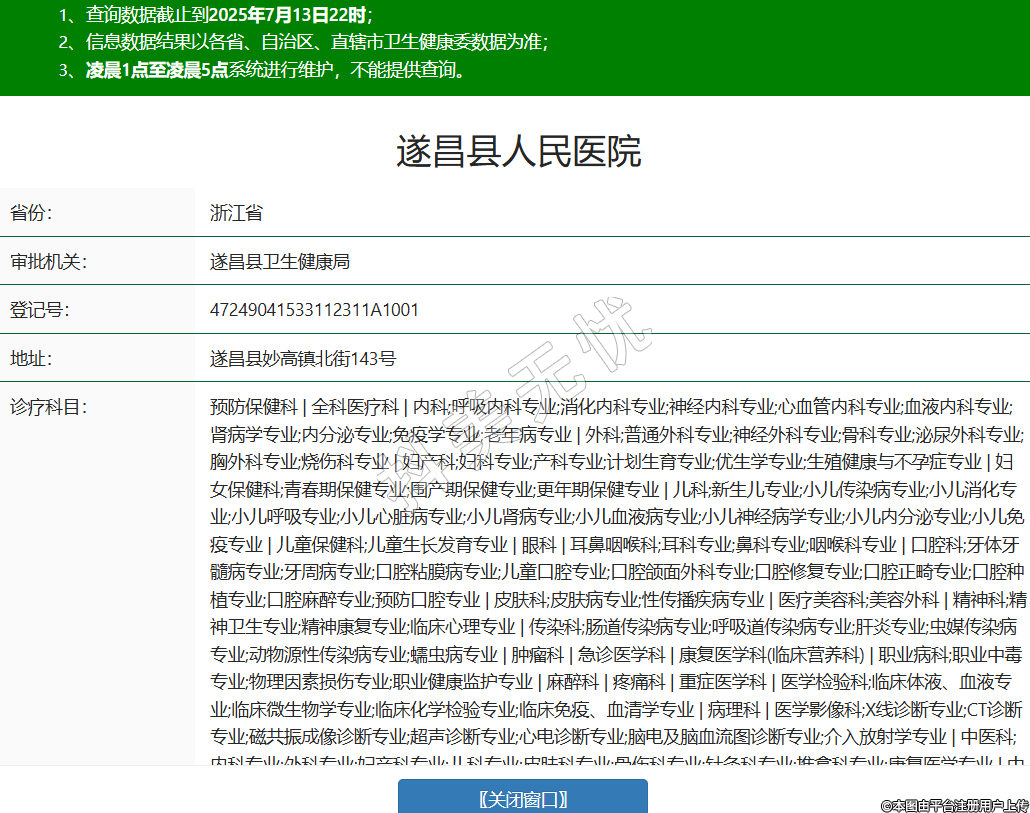Select the 登记号 field label
The image size is (1030, 813).
(x=39, y=310)
